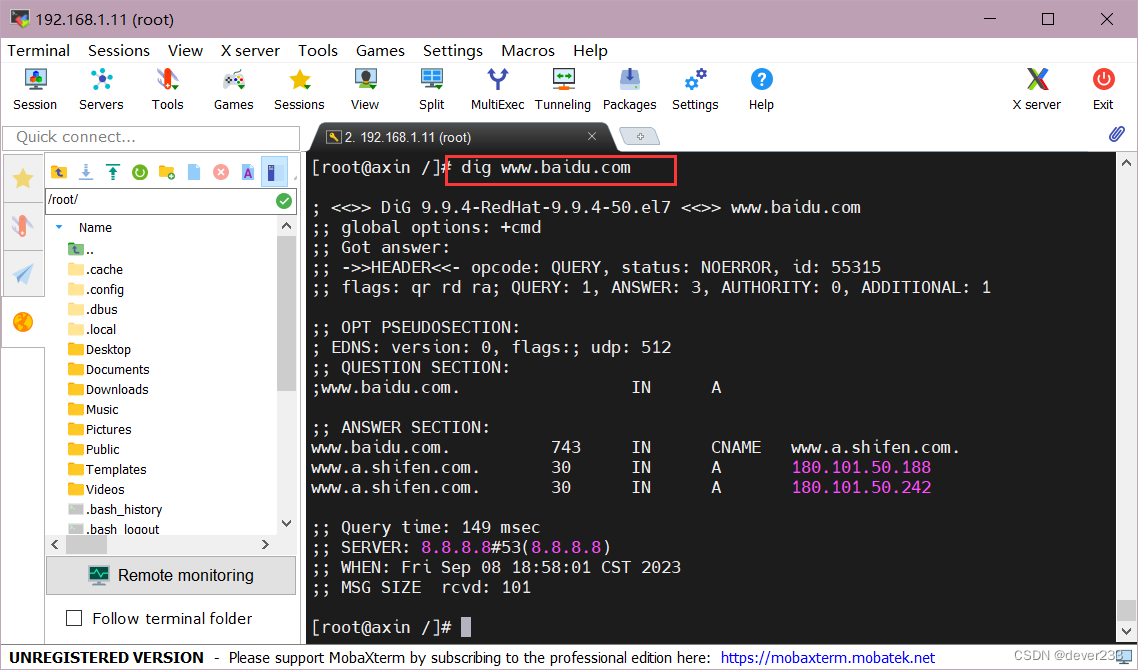Select the Desktop folder
Image resolution: width=1138 pixels, height=670 pixels.
click(99, 349)
